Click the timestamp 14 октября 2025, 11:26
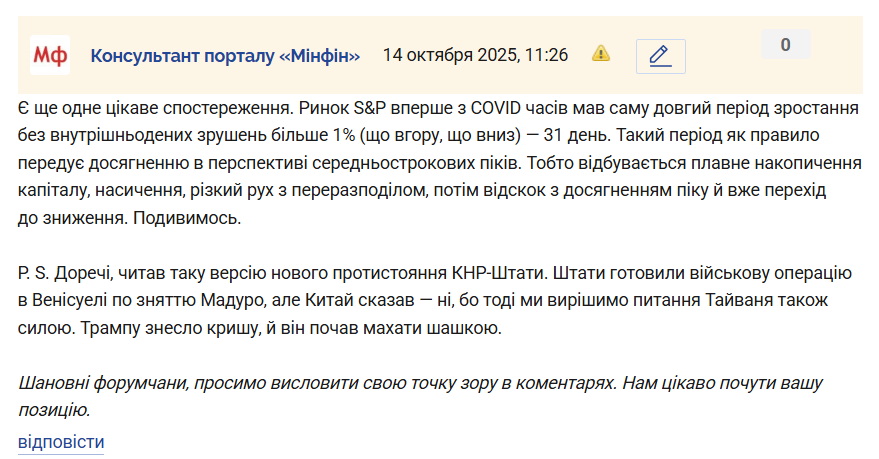 tap(475, 55)
